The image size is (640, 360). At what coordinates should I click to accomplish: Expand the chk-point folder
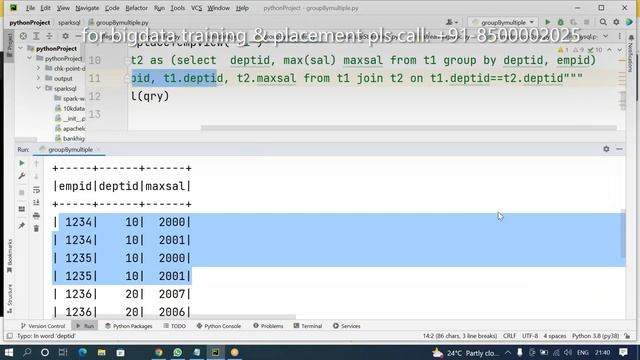[39, 68]
